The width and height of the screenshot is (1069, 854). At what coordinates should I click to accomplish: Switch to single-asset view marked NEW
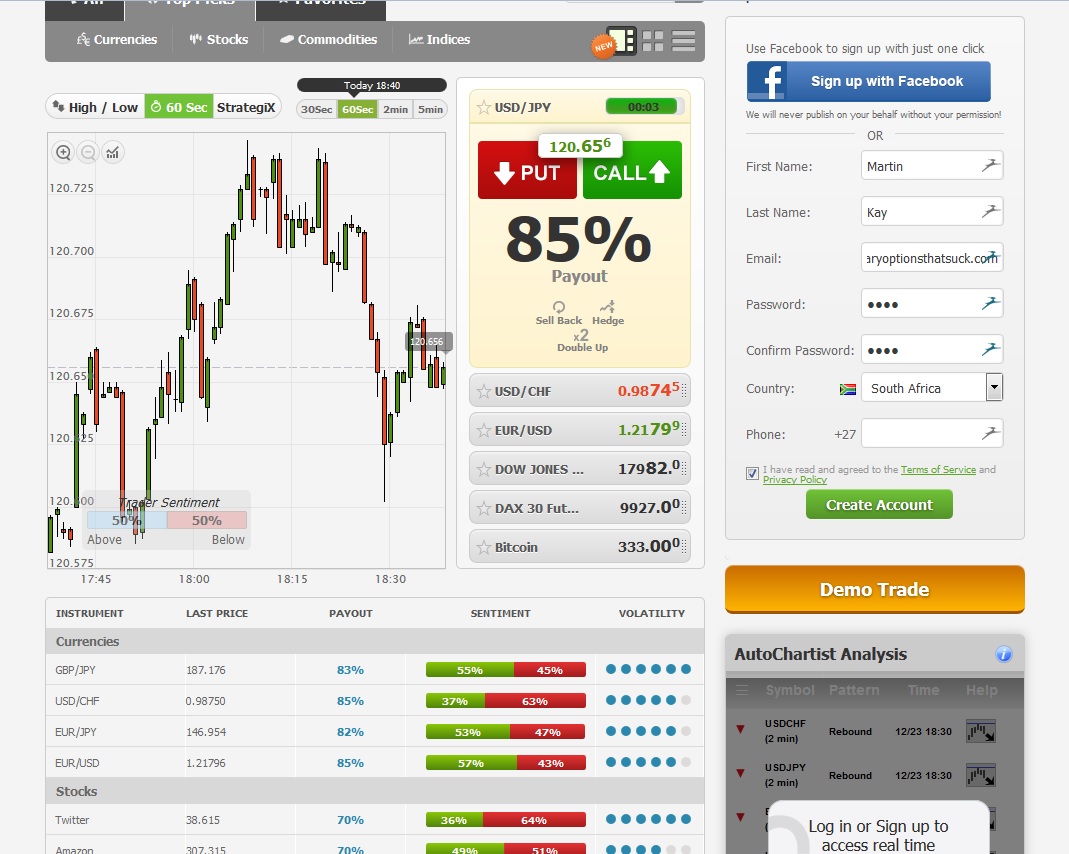[620, 41]
